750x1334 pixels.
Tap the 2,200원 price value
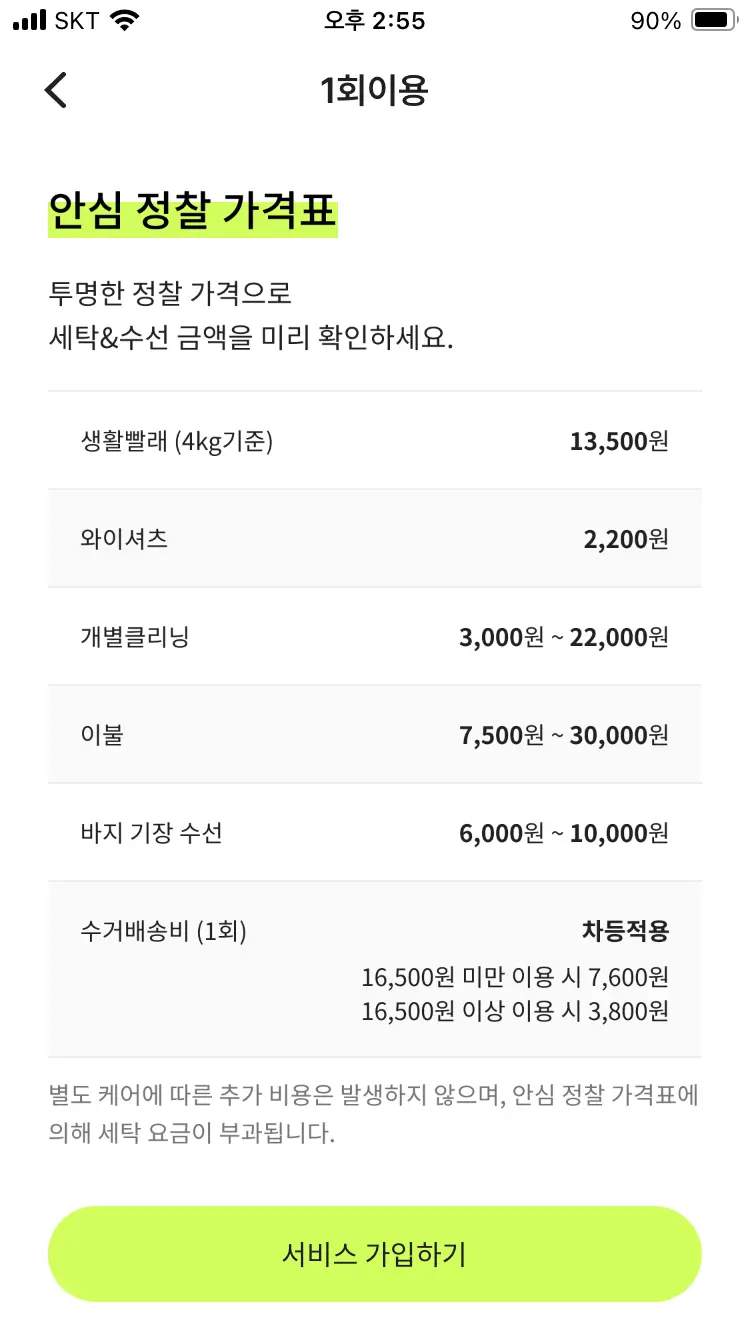625,539
